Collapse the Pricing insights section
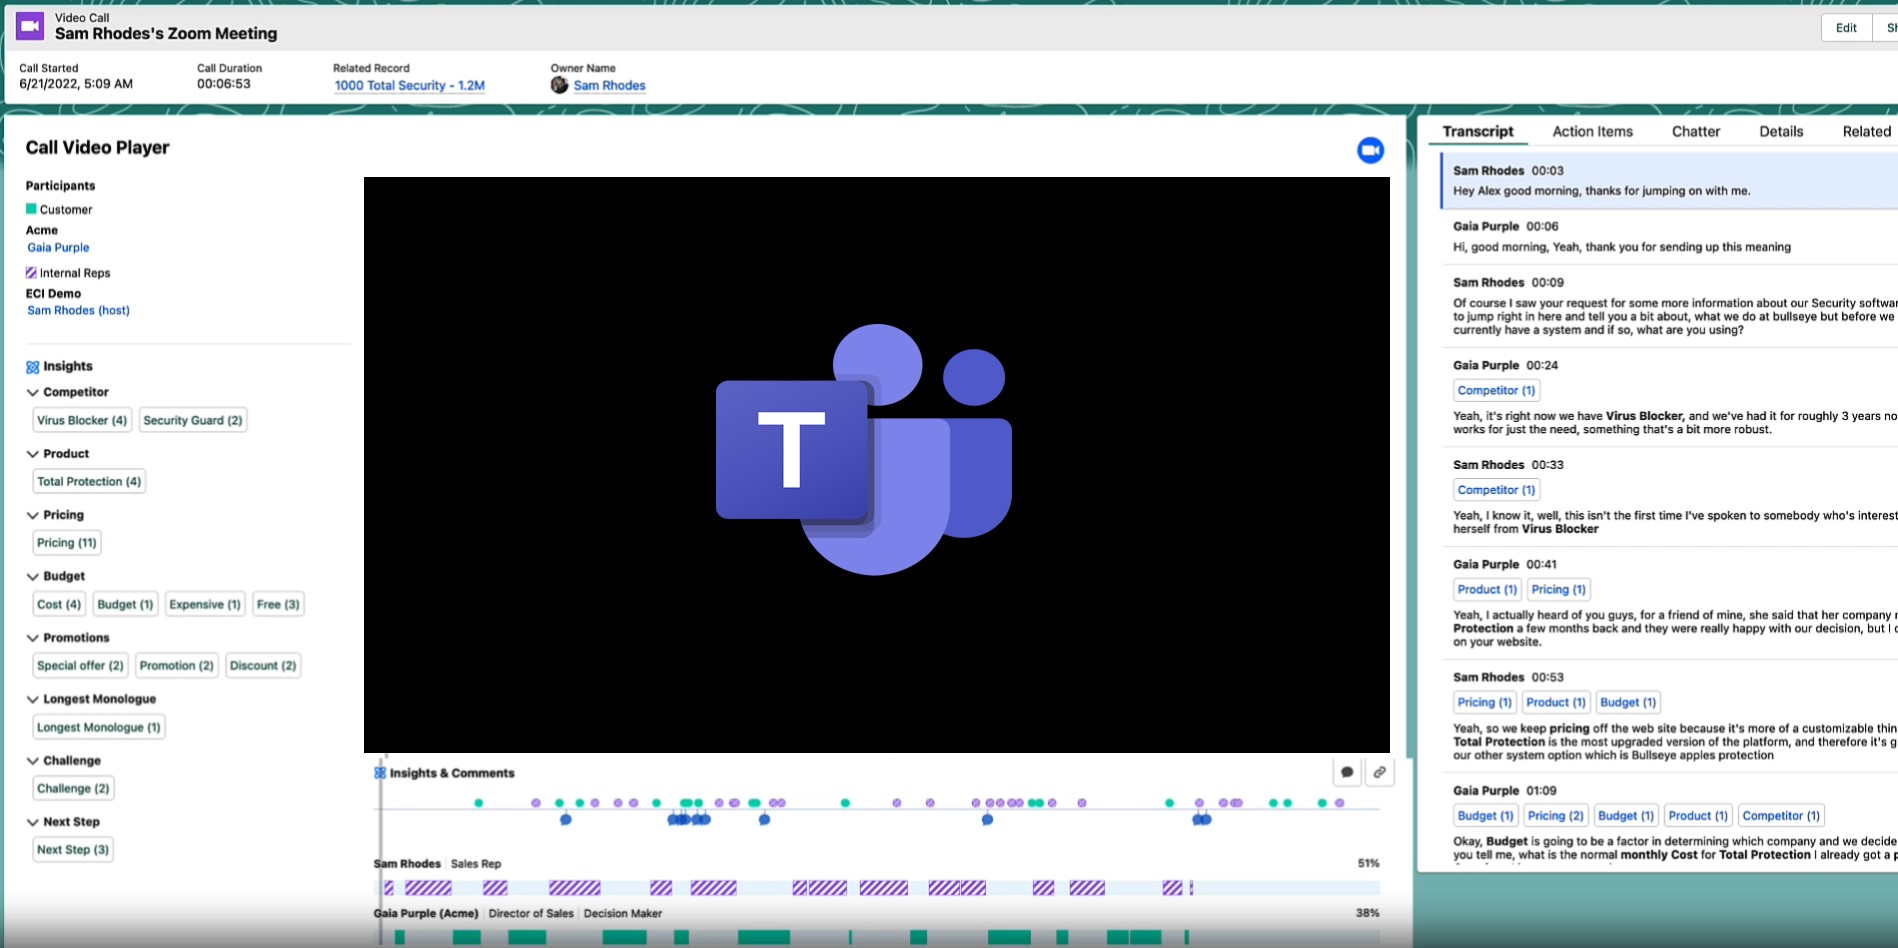 point(33,515)
